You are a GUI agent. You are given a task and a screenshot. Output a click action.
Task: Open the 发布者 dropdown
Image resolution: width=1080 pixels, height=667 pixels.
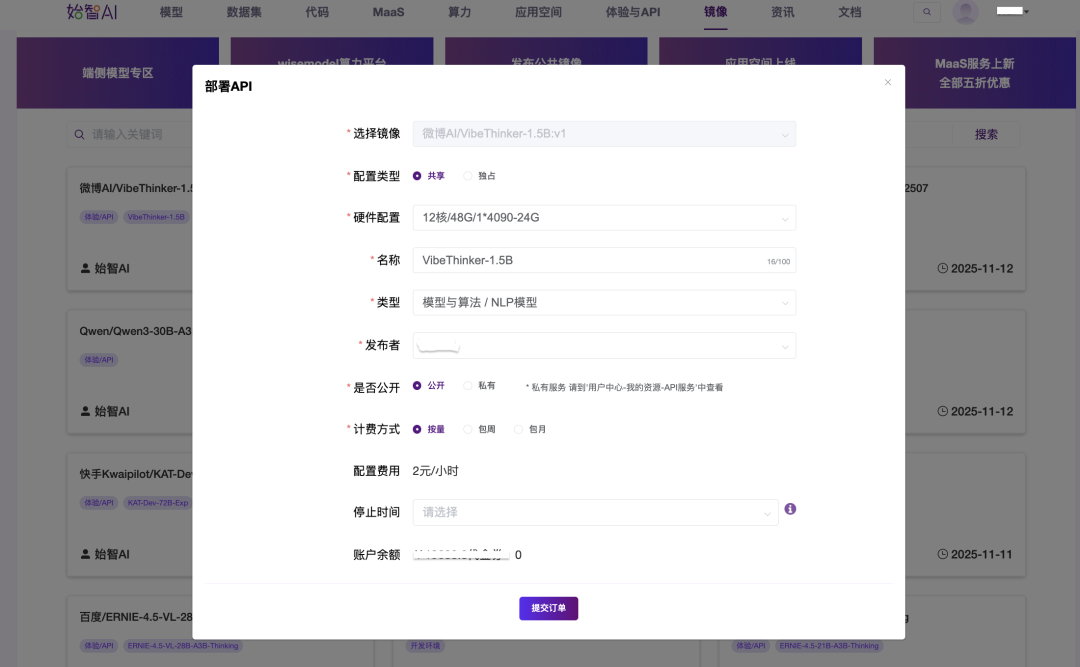(x=604, y=345)
